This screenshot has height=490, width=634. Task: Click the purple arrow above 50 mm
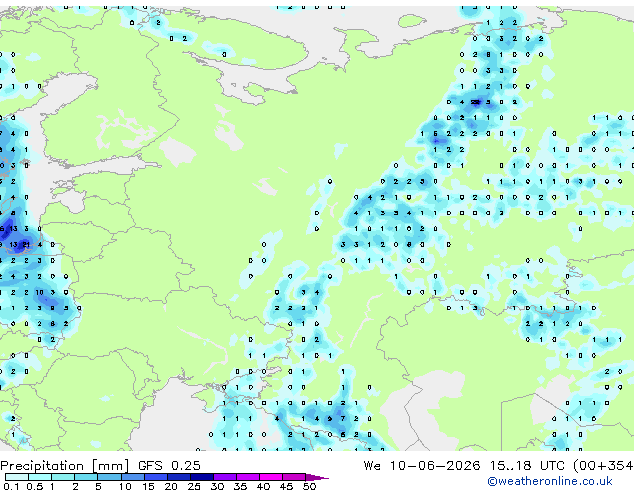pos(317,477)
